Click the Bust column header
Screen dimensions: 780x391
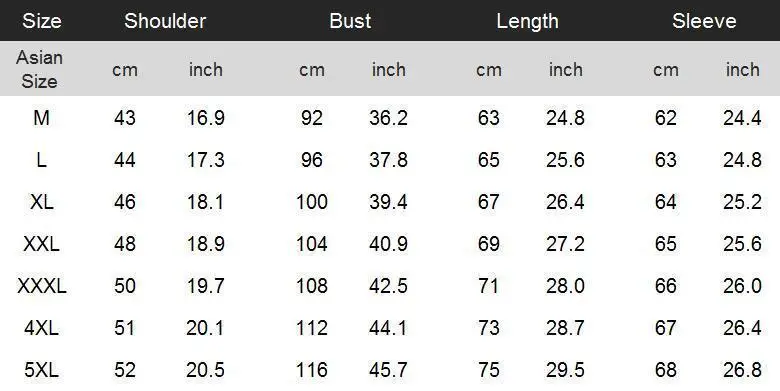coord(350,21)
